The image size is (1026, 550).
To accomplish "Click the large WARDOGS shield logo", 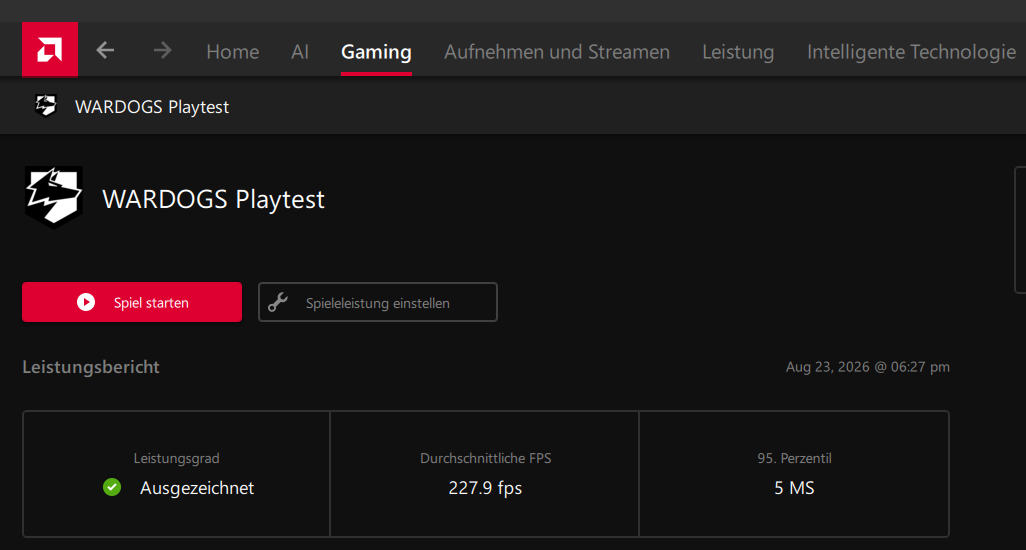I will coord(54,197).
